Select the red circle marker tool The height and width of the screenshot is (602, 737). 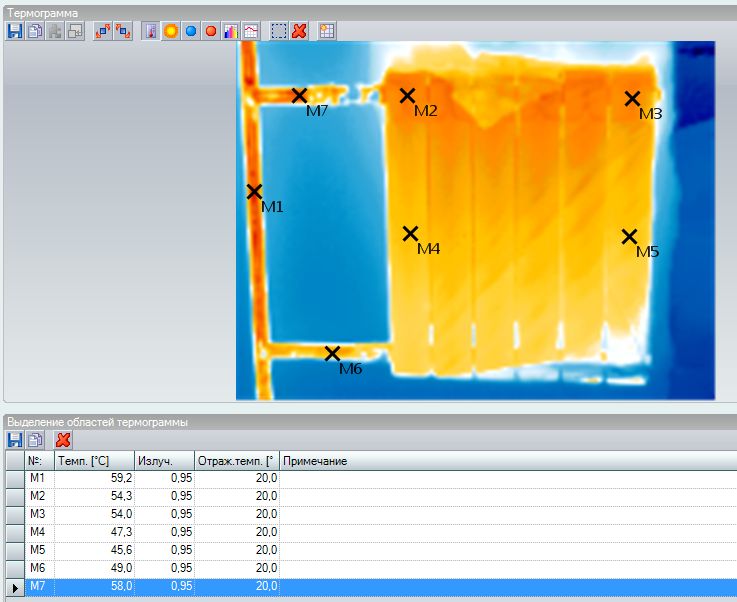click(211, 31)
